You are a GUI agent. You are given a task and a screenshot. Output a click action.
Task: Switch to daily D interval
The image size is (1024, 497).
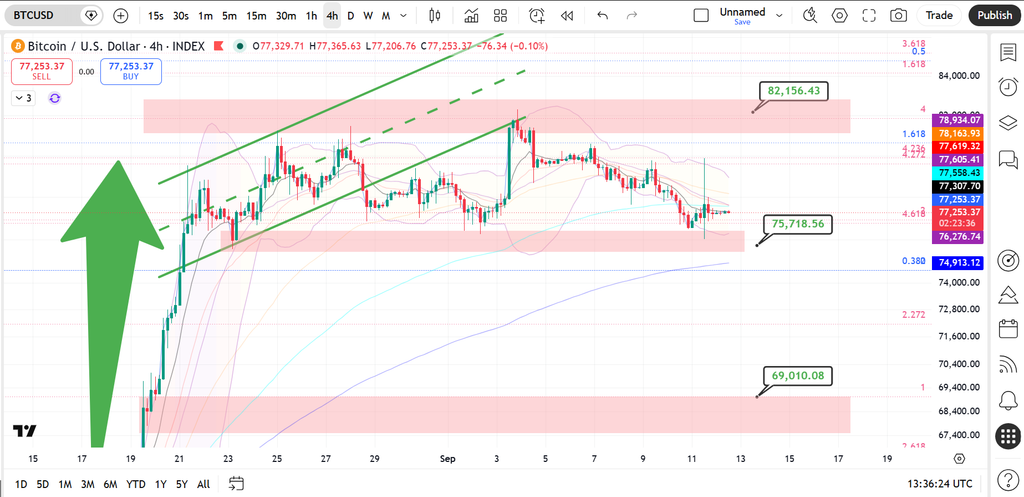(351, 15)
